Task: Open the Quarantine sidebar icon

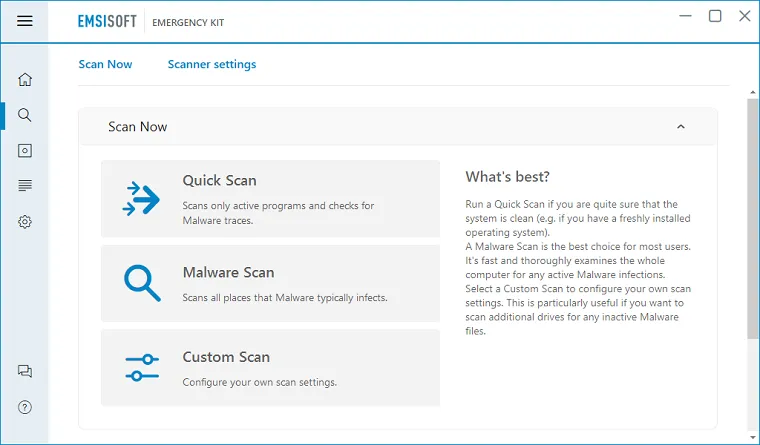Action: [25, 151]
